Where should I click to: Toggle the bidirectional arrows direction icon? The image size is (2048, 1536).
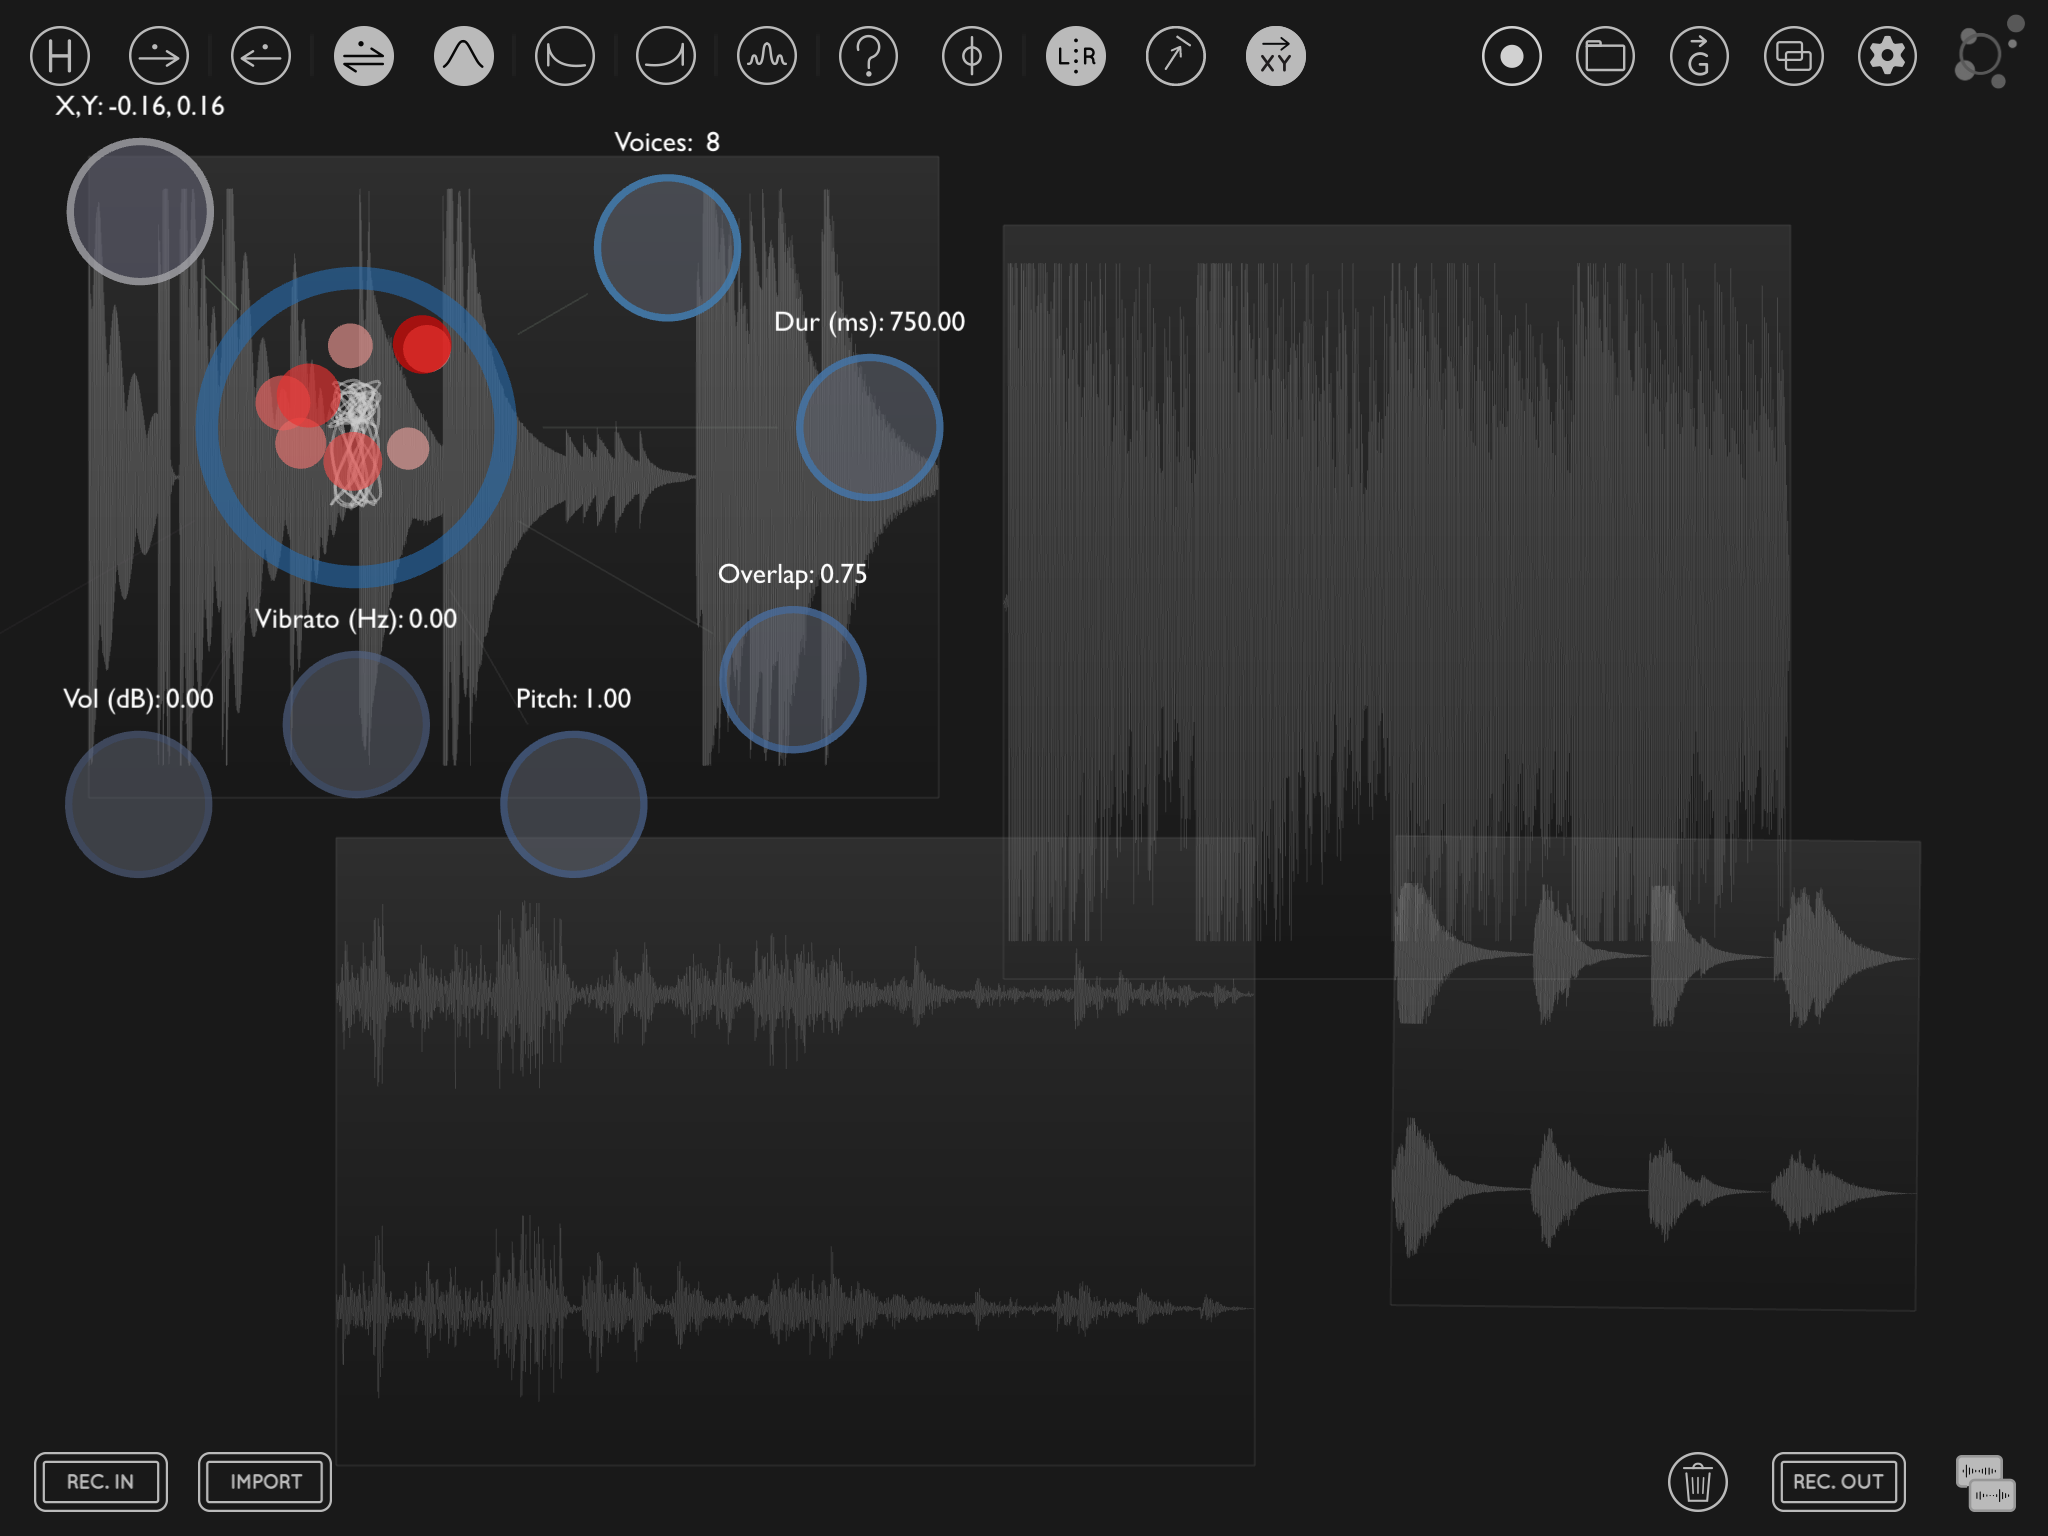click(x=363, y=56)
